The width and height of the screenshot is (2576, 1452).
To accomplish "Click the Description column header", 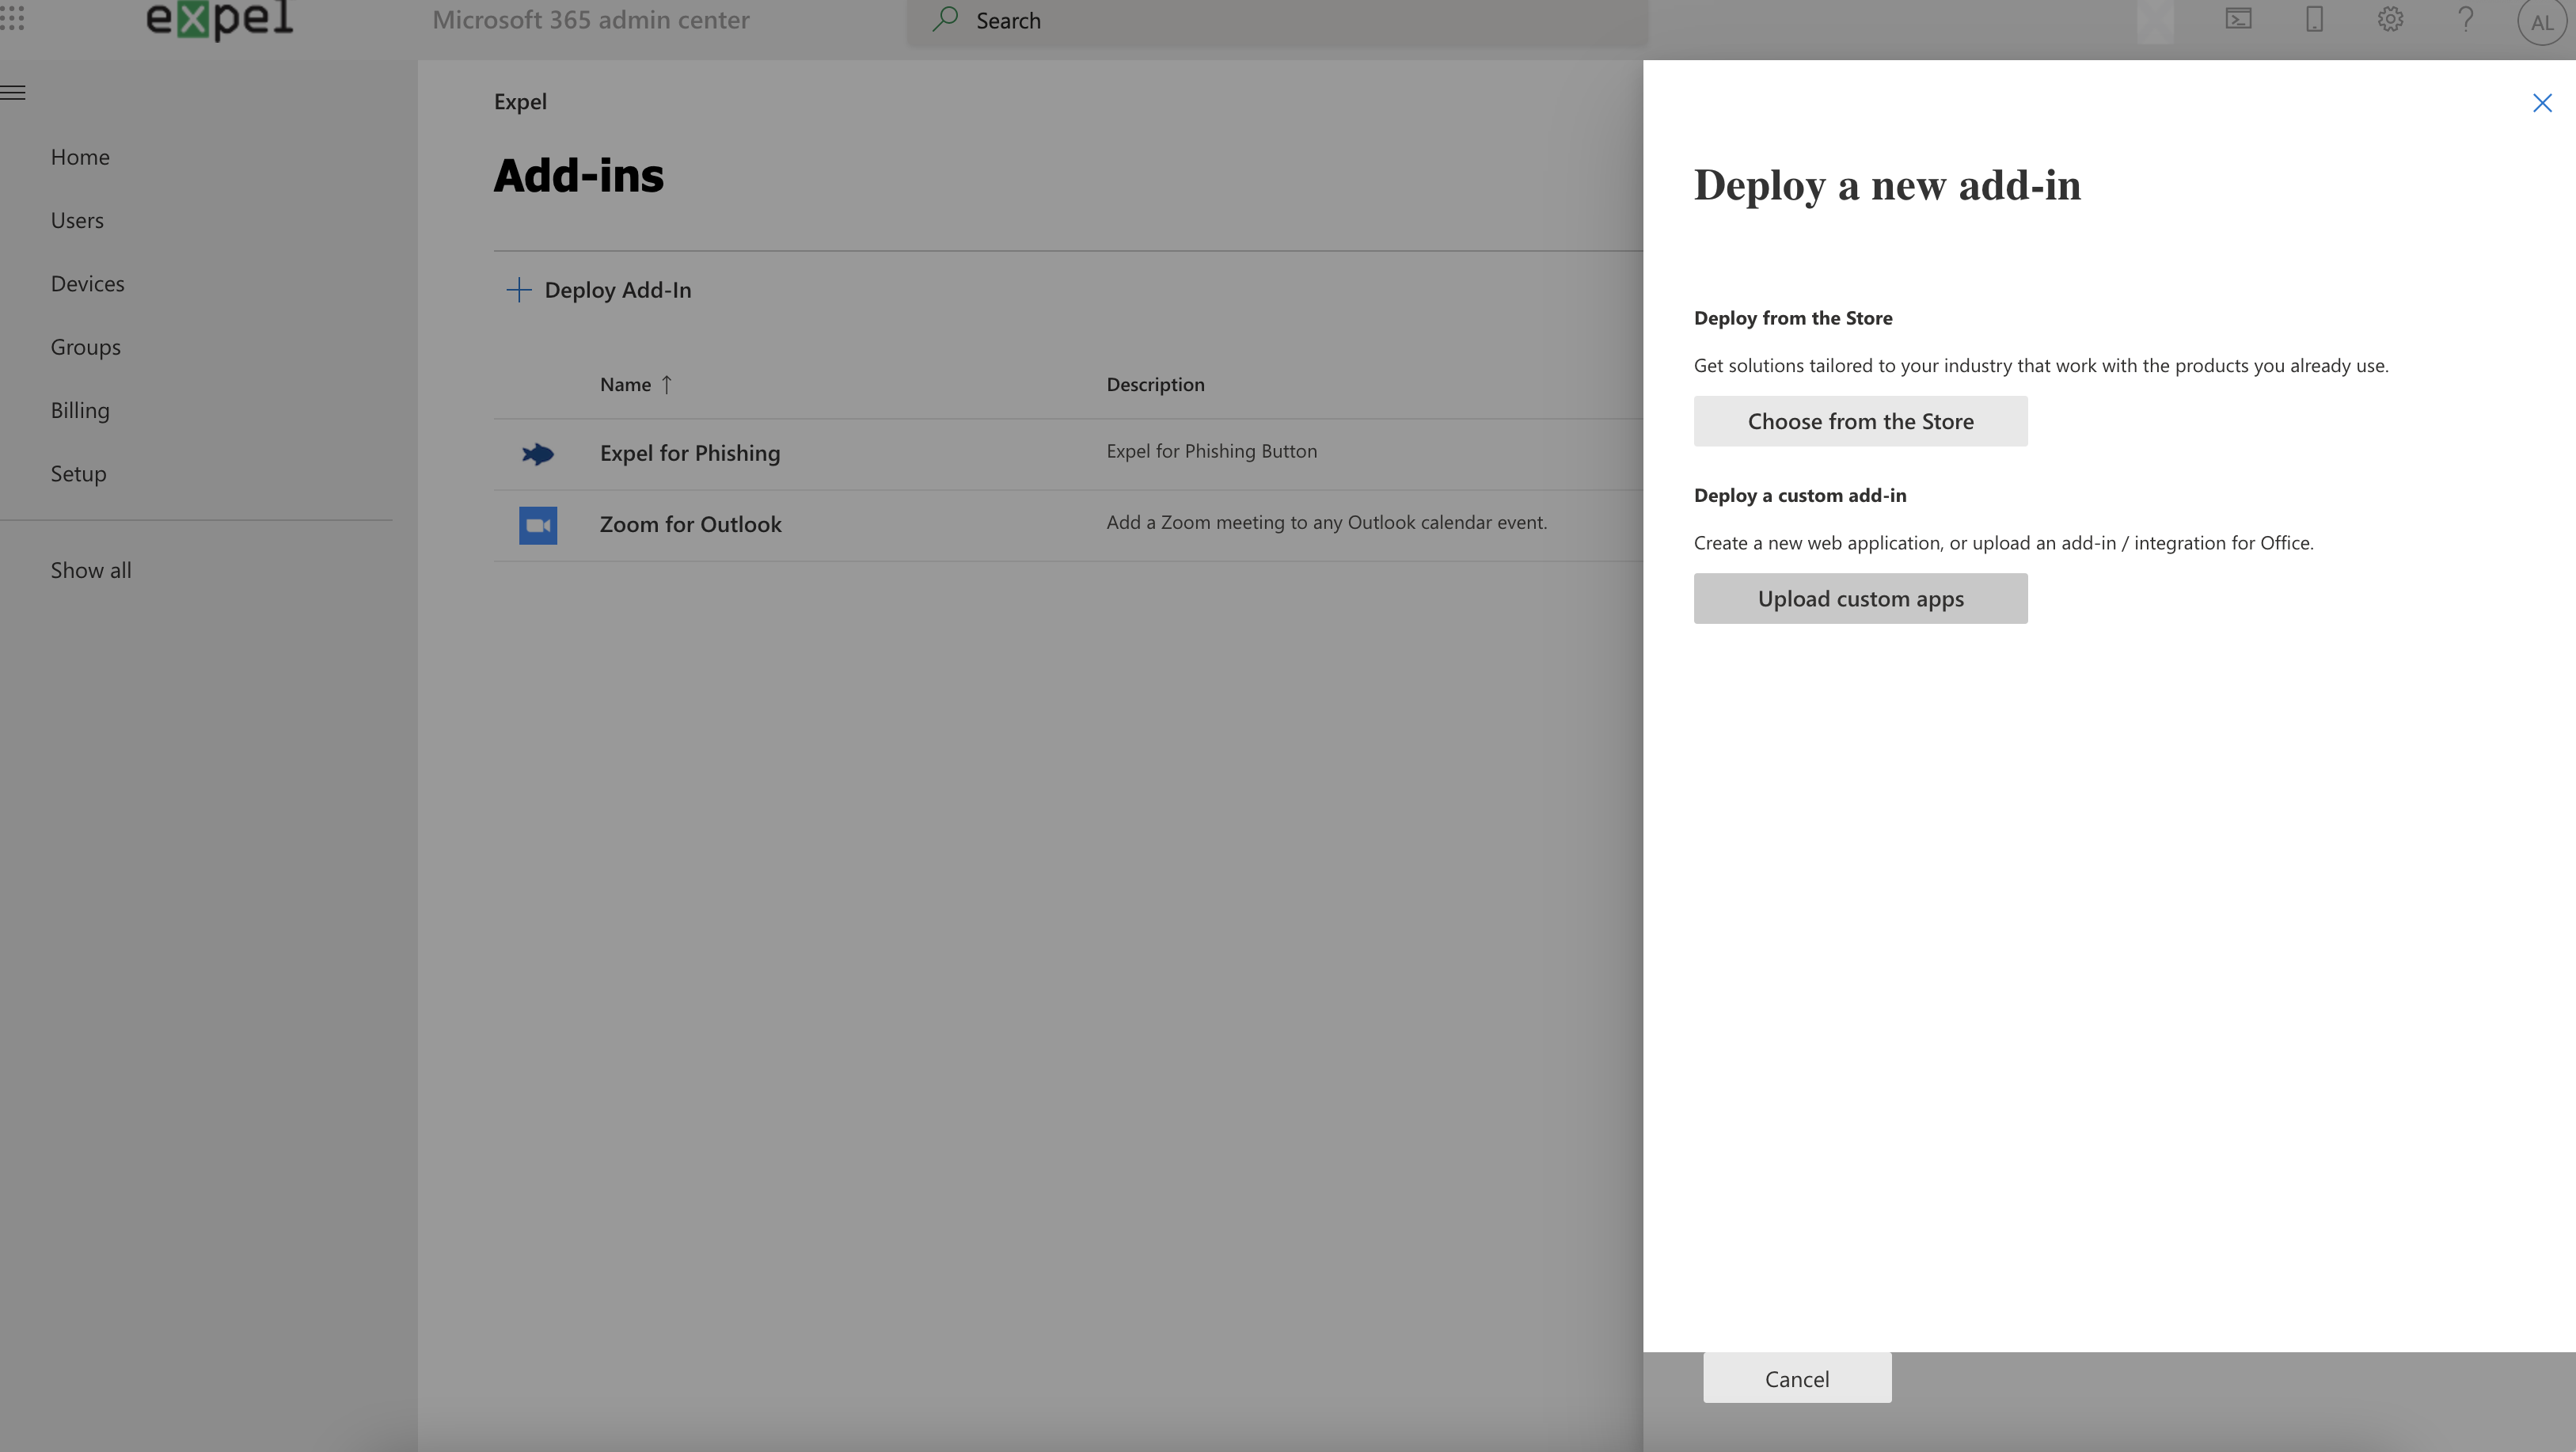I will click(1155, 384).
